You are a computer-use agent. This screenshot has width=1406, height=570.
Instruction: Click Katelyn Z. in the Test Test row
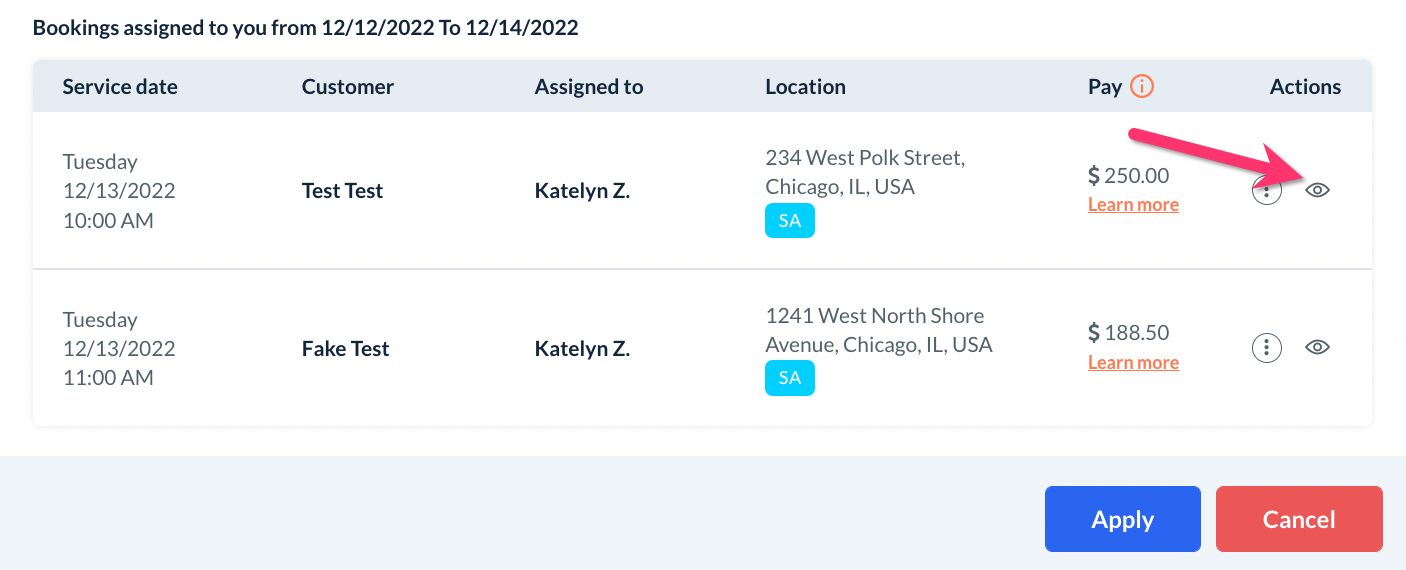pyautogui.click(x=582, y=191)
